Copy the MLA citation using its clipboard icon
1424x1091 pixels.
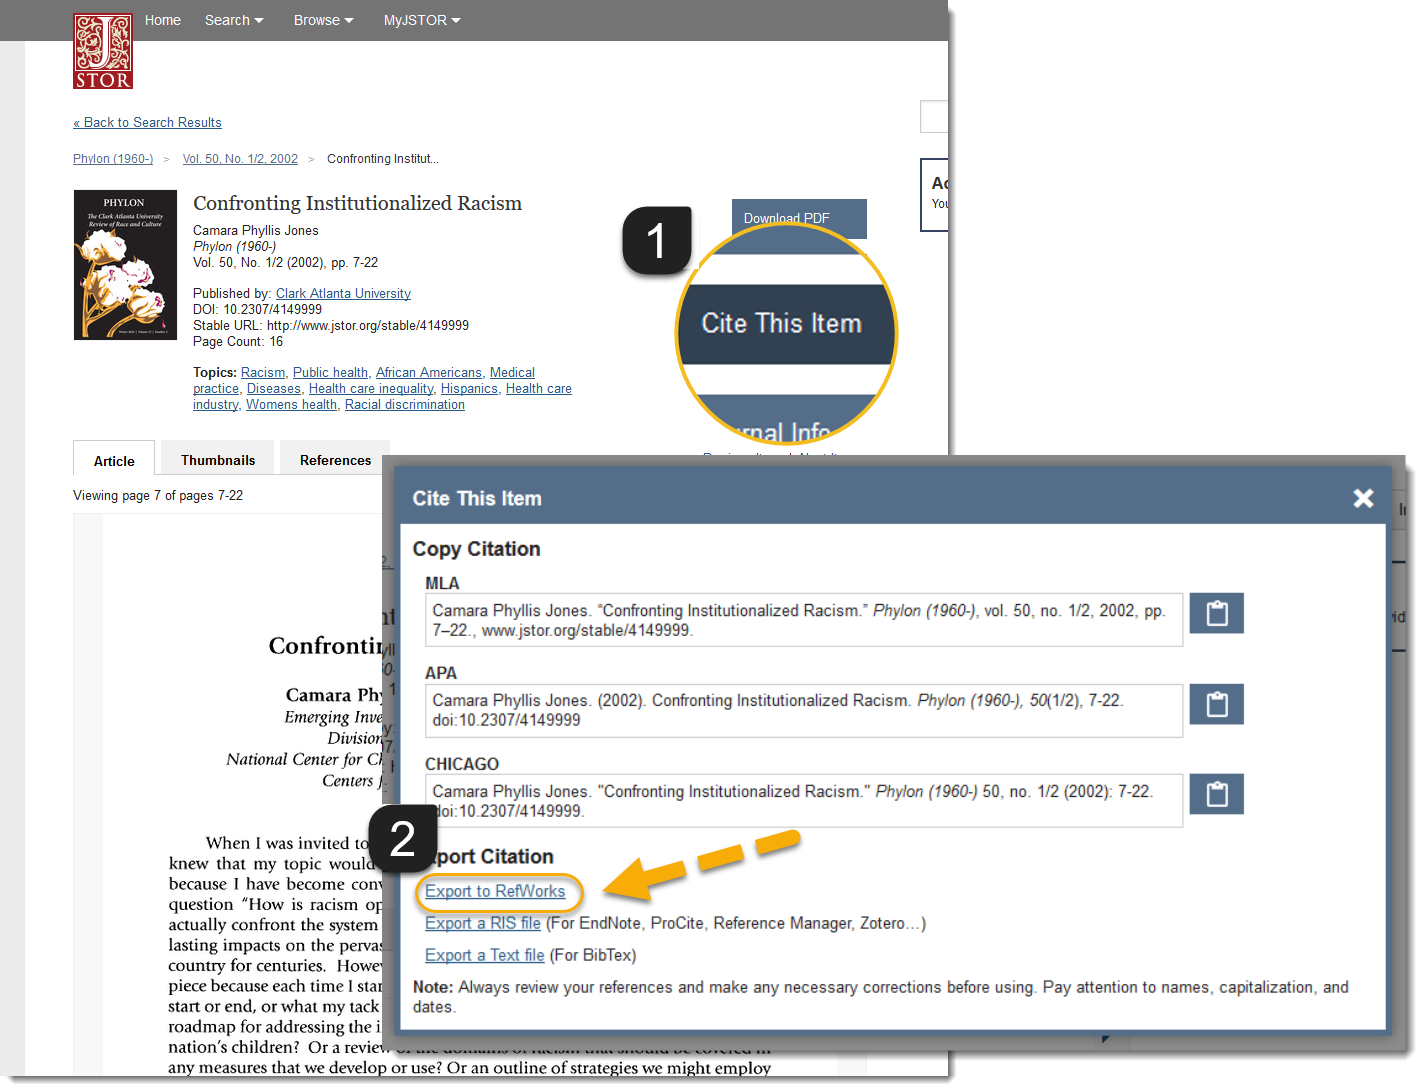[x=1216, y=613]
